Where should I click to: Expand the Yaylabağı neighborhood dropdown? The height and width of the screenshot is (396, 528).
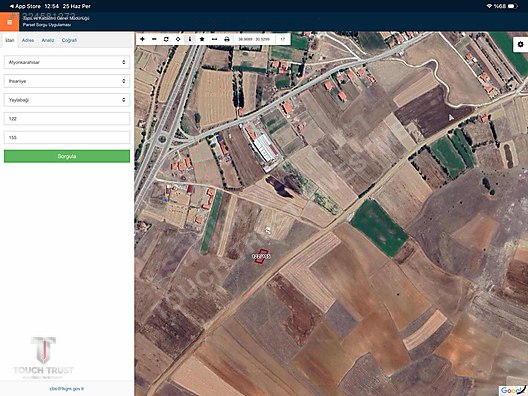67,100
